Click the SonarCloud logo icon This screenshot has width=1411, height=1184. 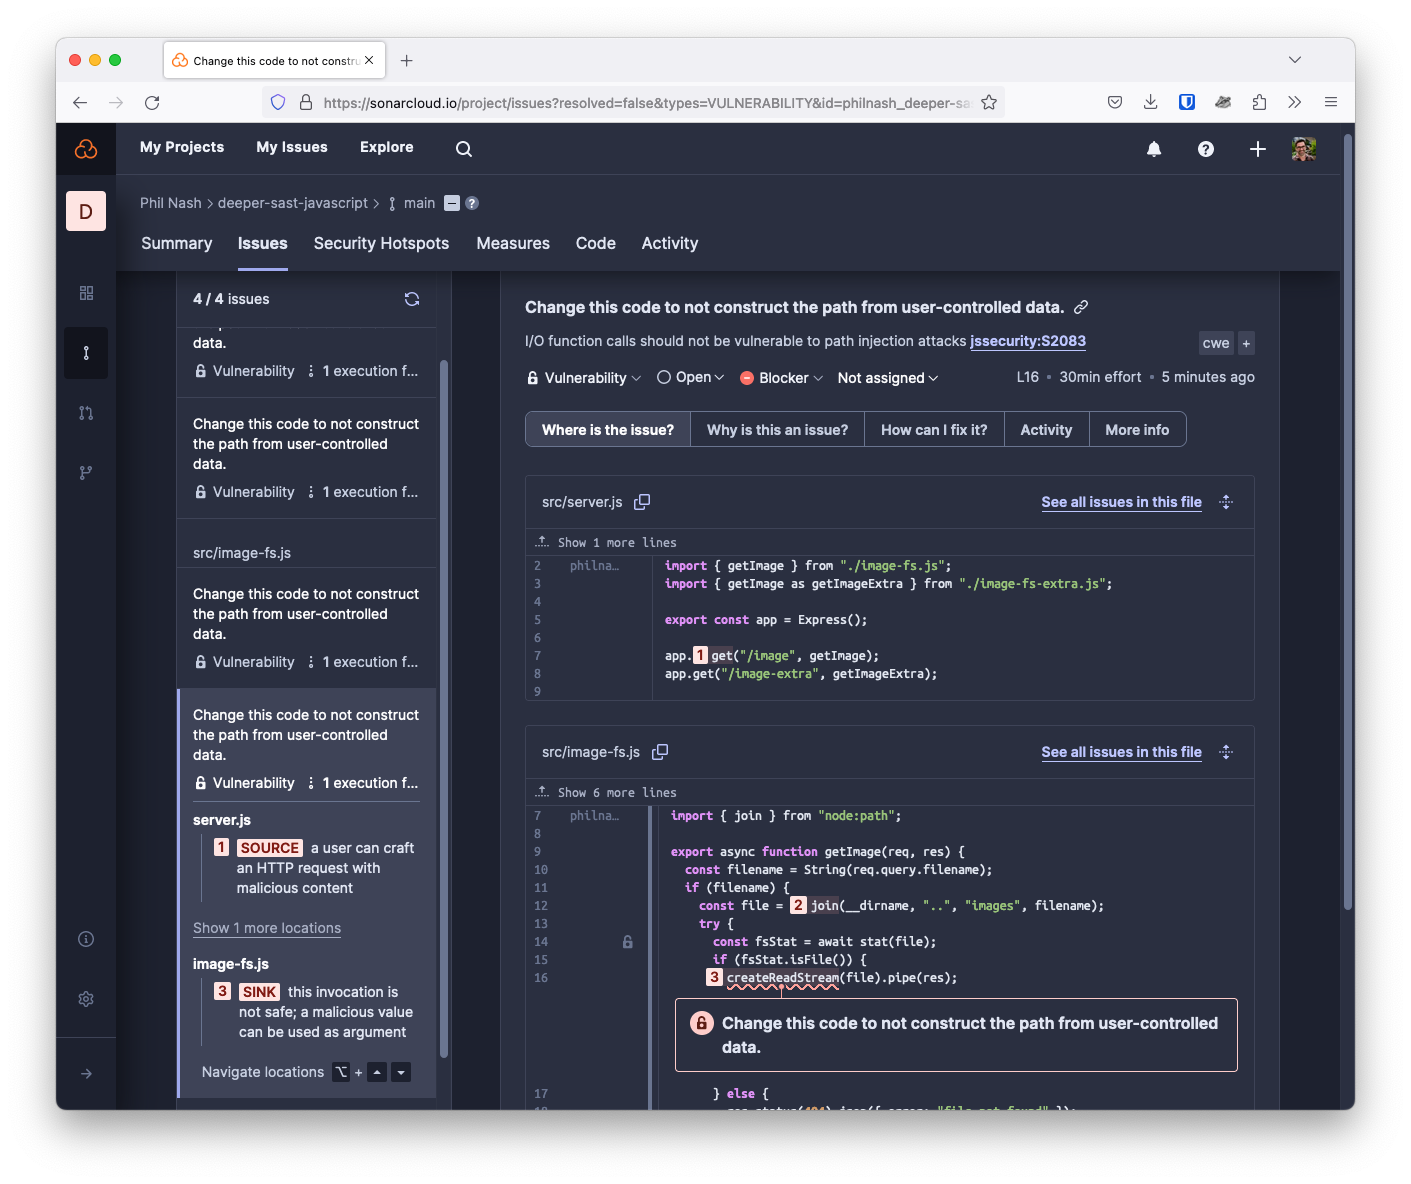(86, 149)
